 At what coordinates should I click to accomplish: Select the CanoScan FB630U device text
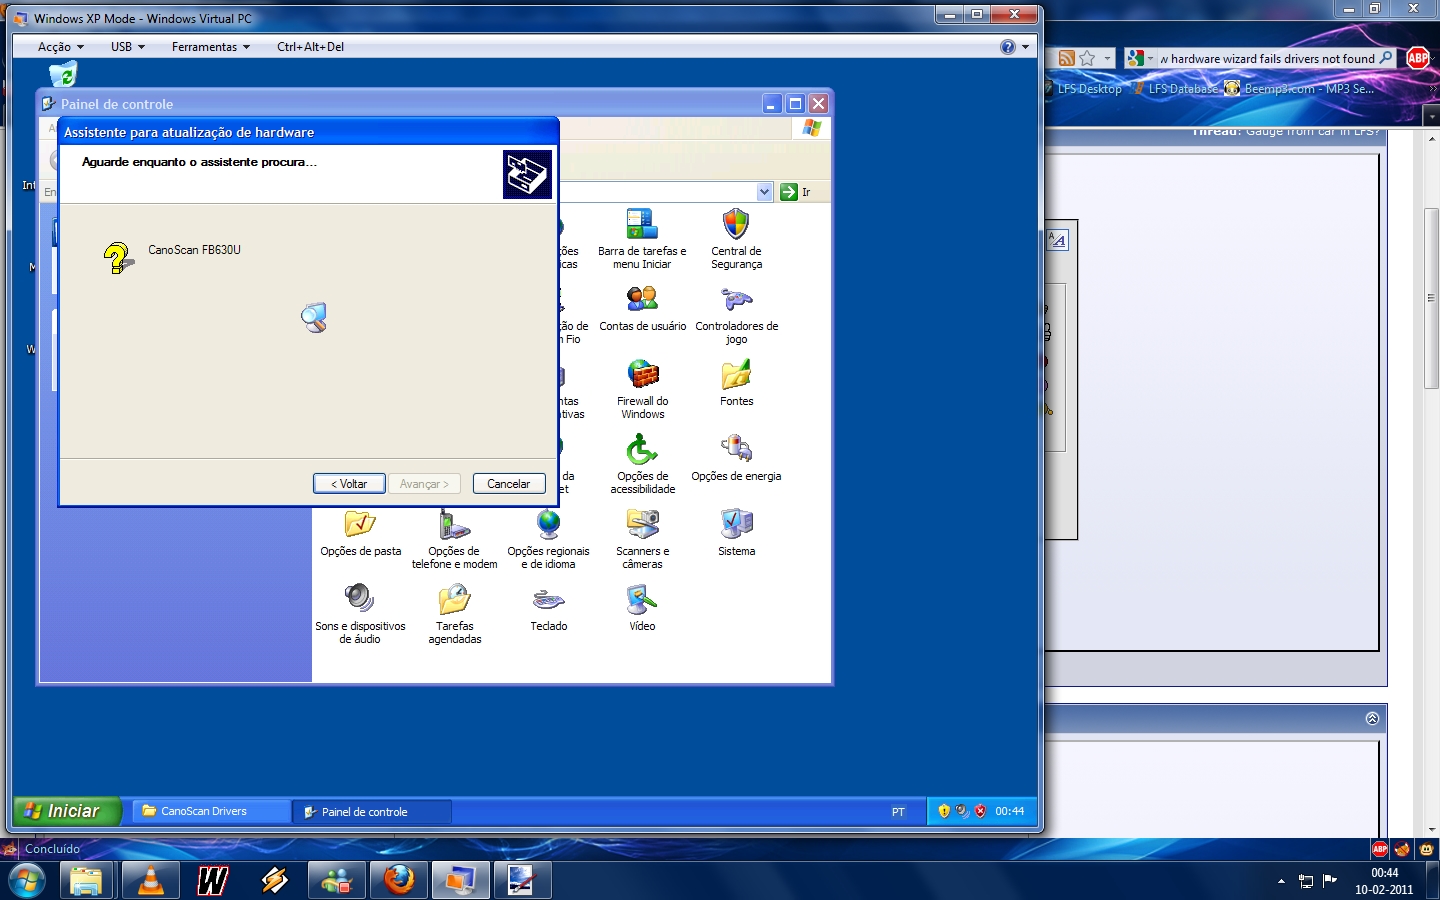pos(194,250)
